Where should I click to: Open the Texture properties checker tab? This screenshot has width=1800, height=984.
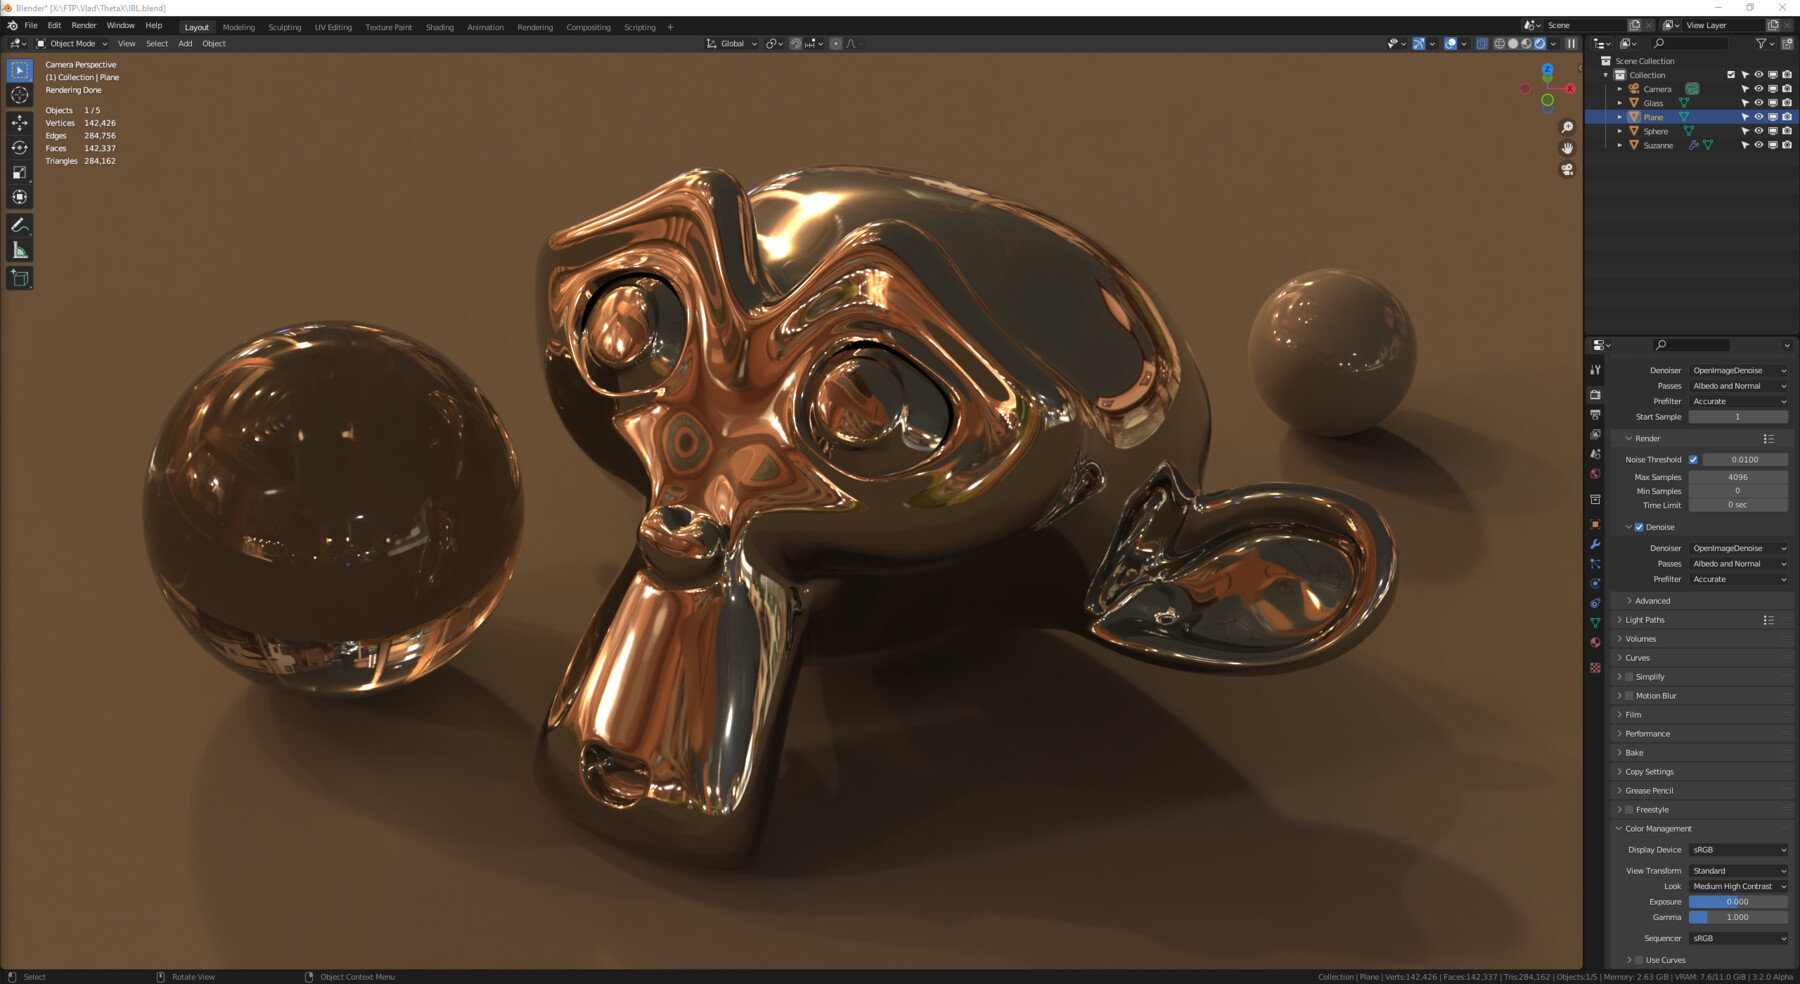[x=1595, y=667]
